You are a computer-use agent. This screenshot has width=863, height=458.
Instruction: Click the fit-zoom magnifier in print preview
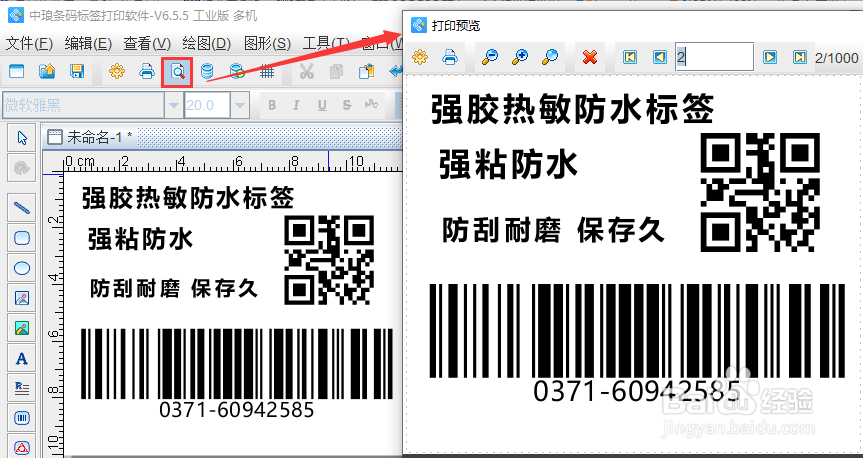coord(550,57)
